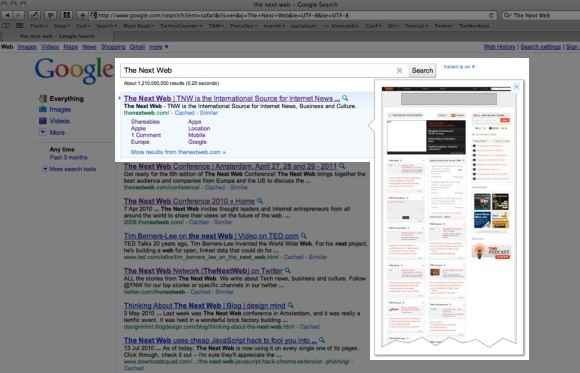Open the Apple sitelink
580x373 pixels.
click(138, 128)
